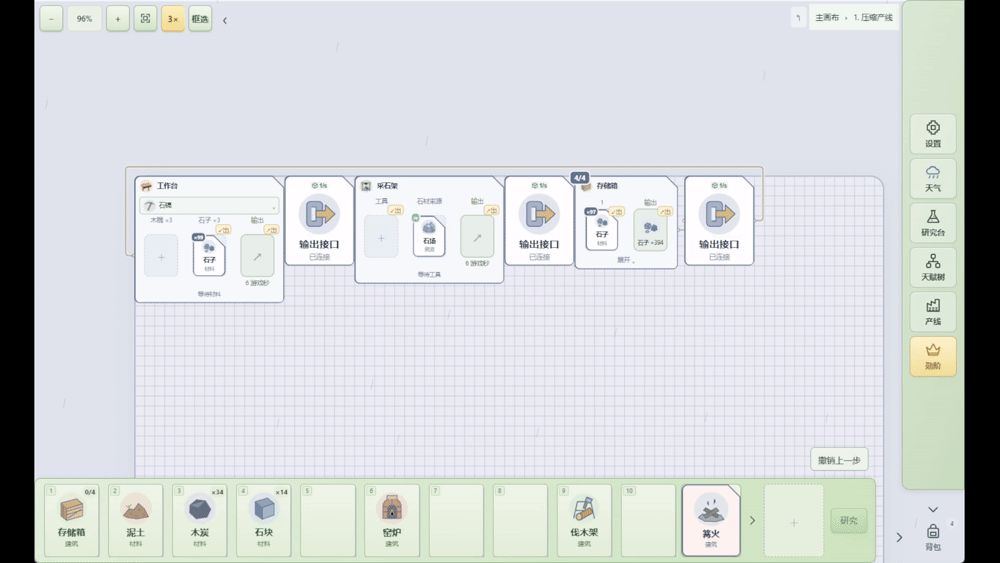
Task: Add new hotbar slot with plus card
Action: click(x=793, y=521)
